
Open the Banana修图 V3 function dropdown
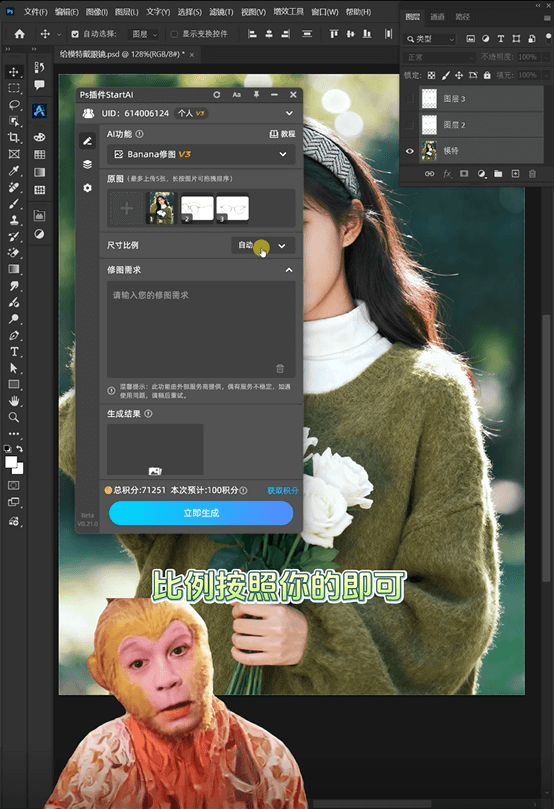tap(201, 154)
